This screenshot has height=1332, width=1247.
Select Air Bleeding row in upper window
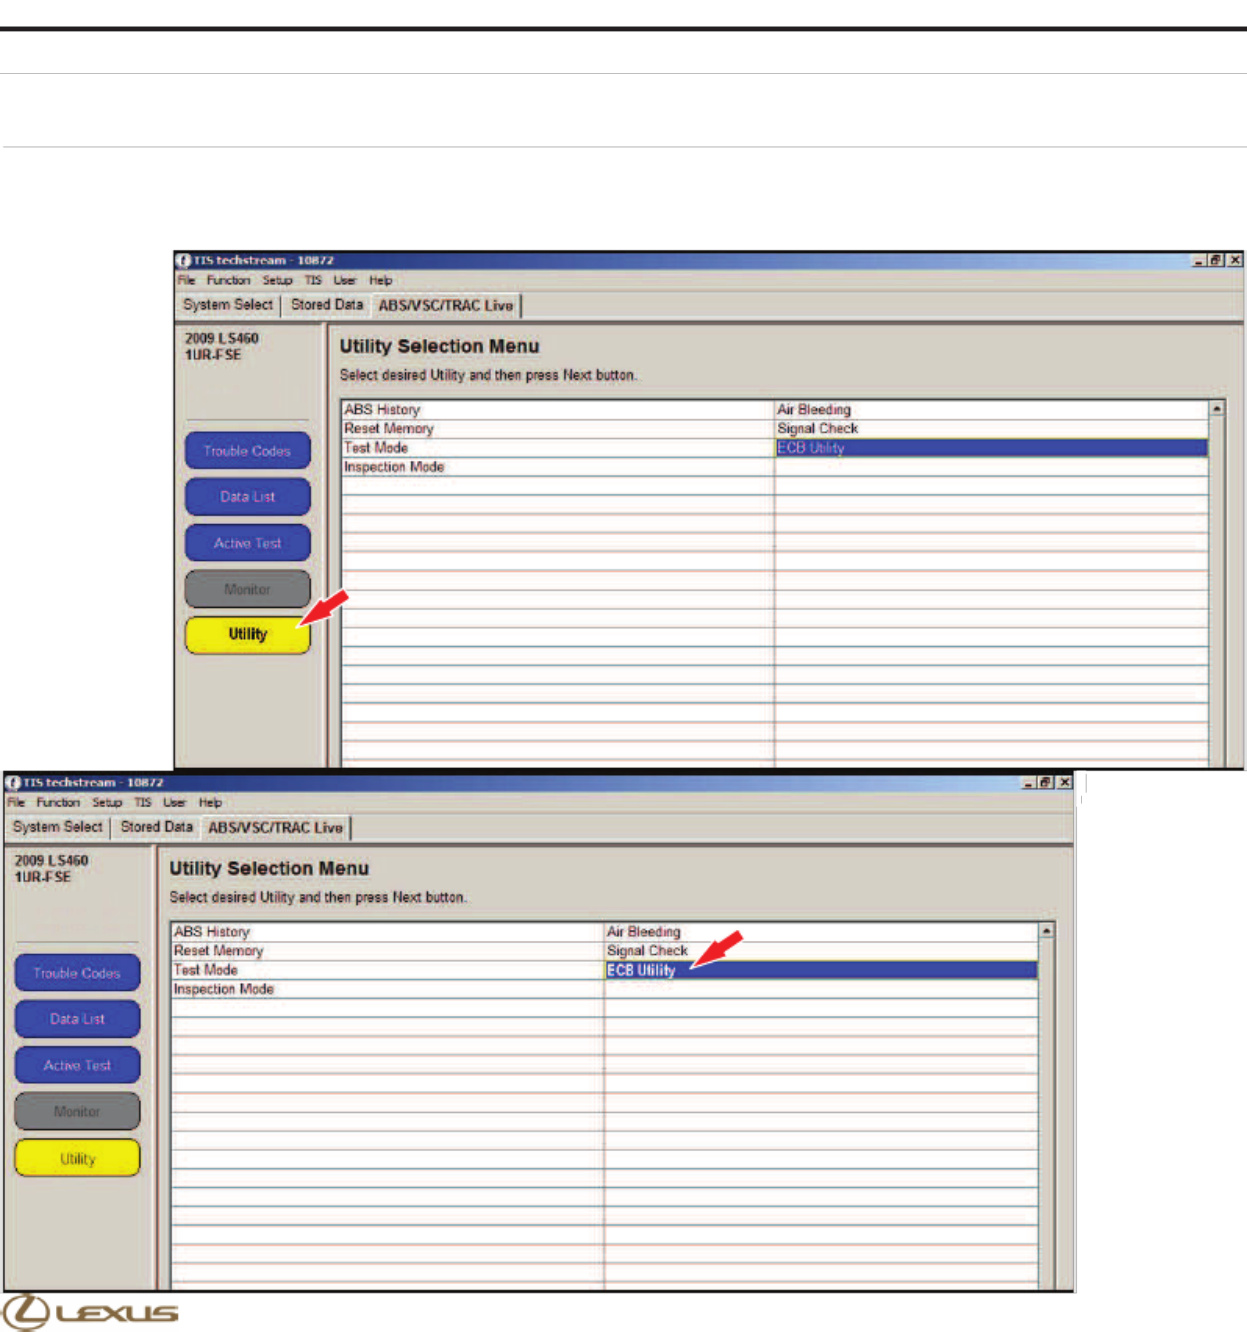click(992, 410)
